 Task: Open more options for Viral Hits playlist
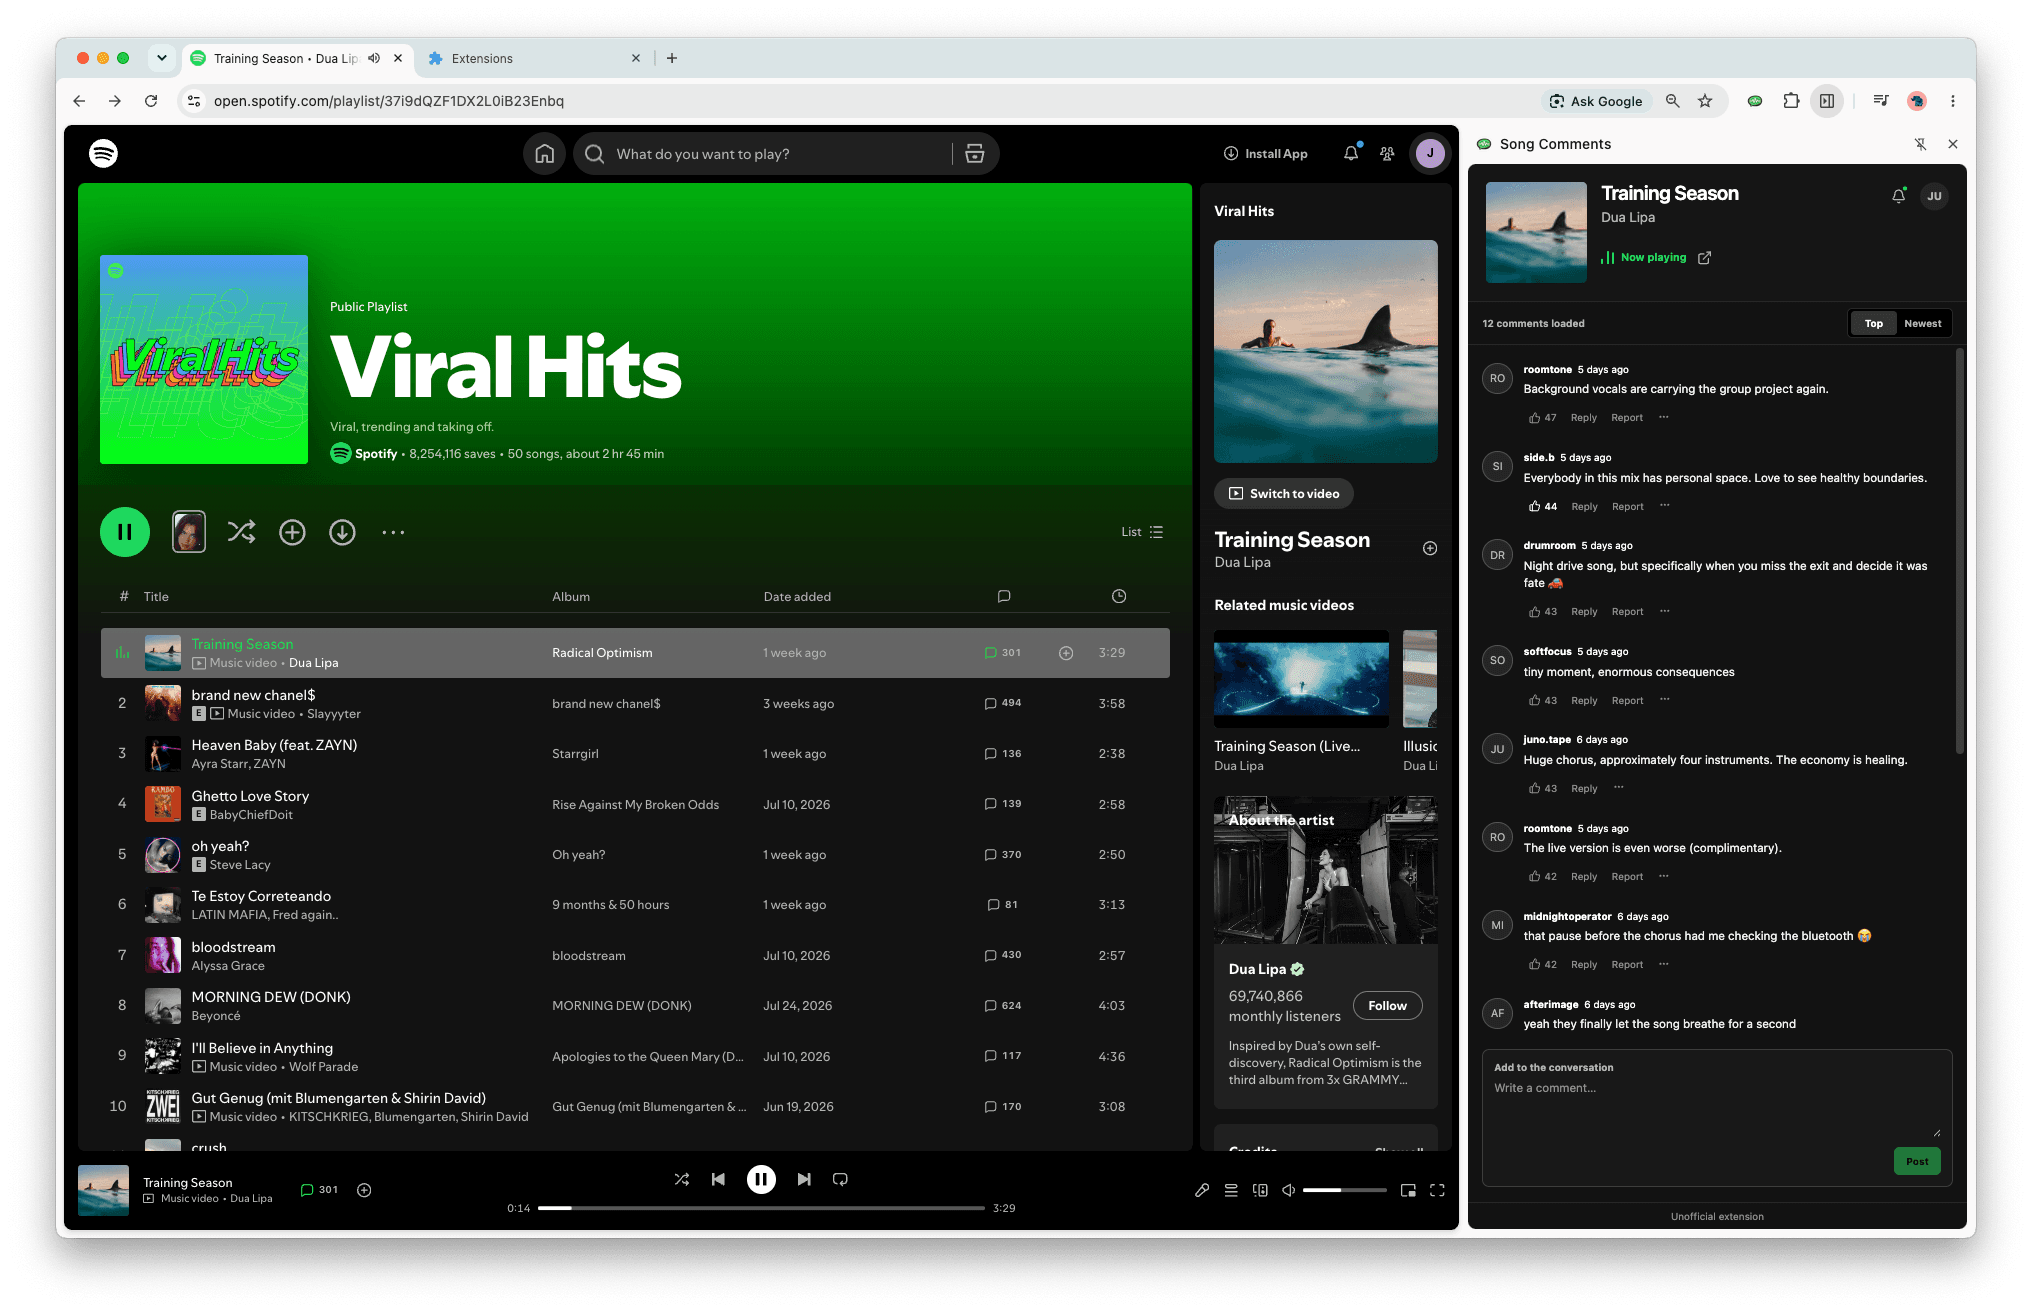tap(393, 532)
